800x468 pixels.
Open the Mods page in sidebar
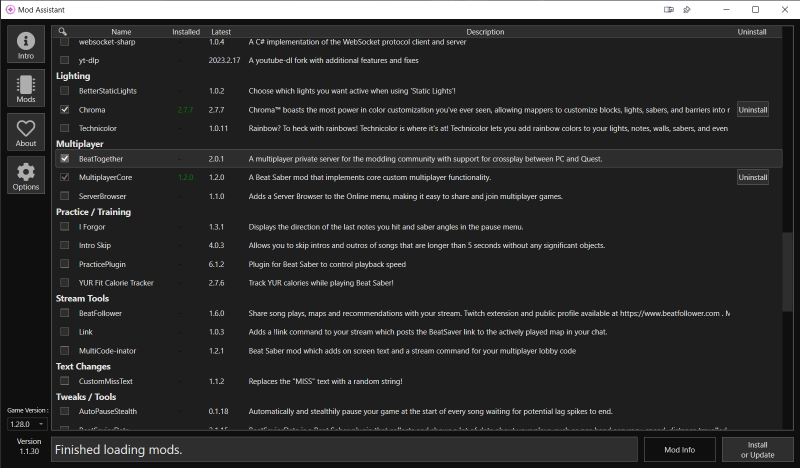26,89
